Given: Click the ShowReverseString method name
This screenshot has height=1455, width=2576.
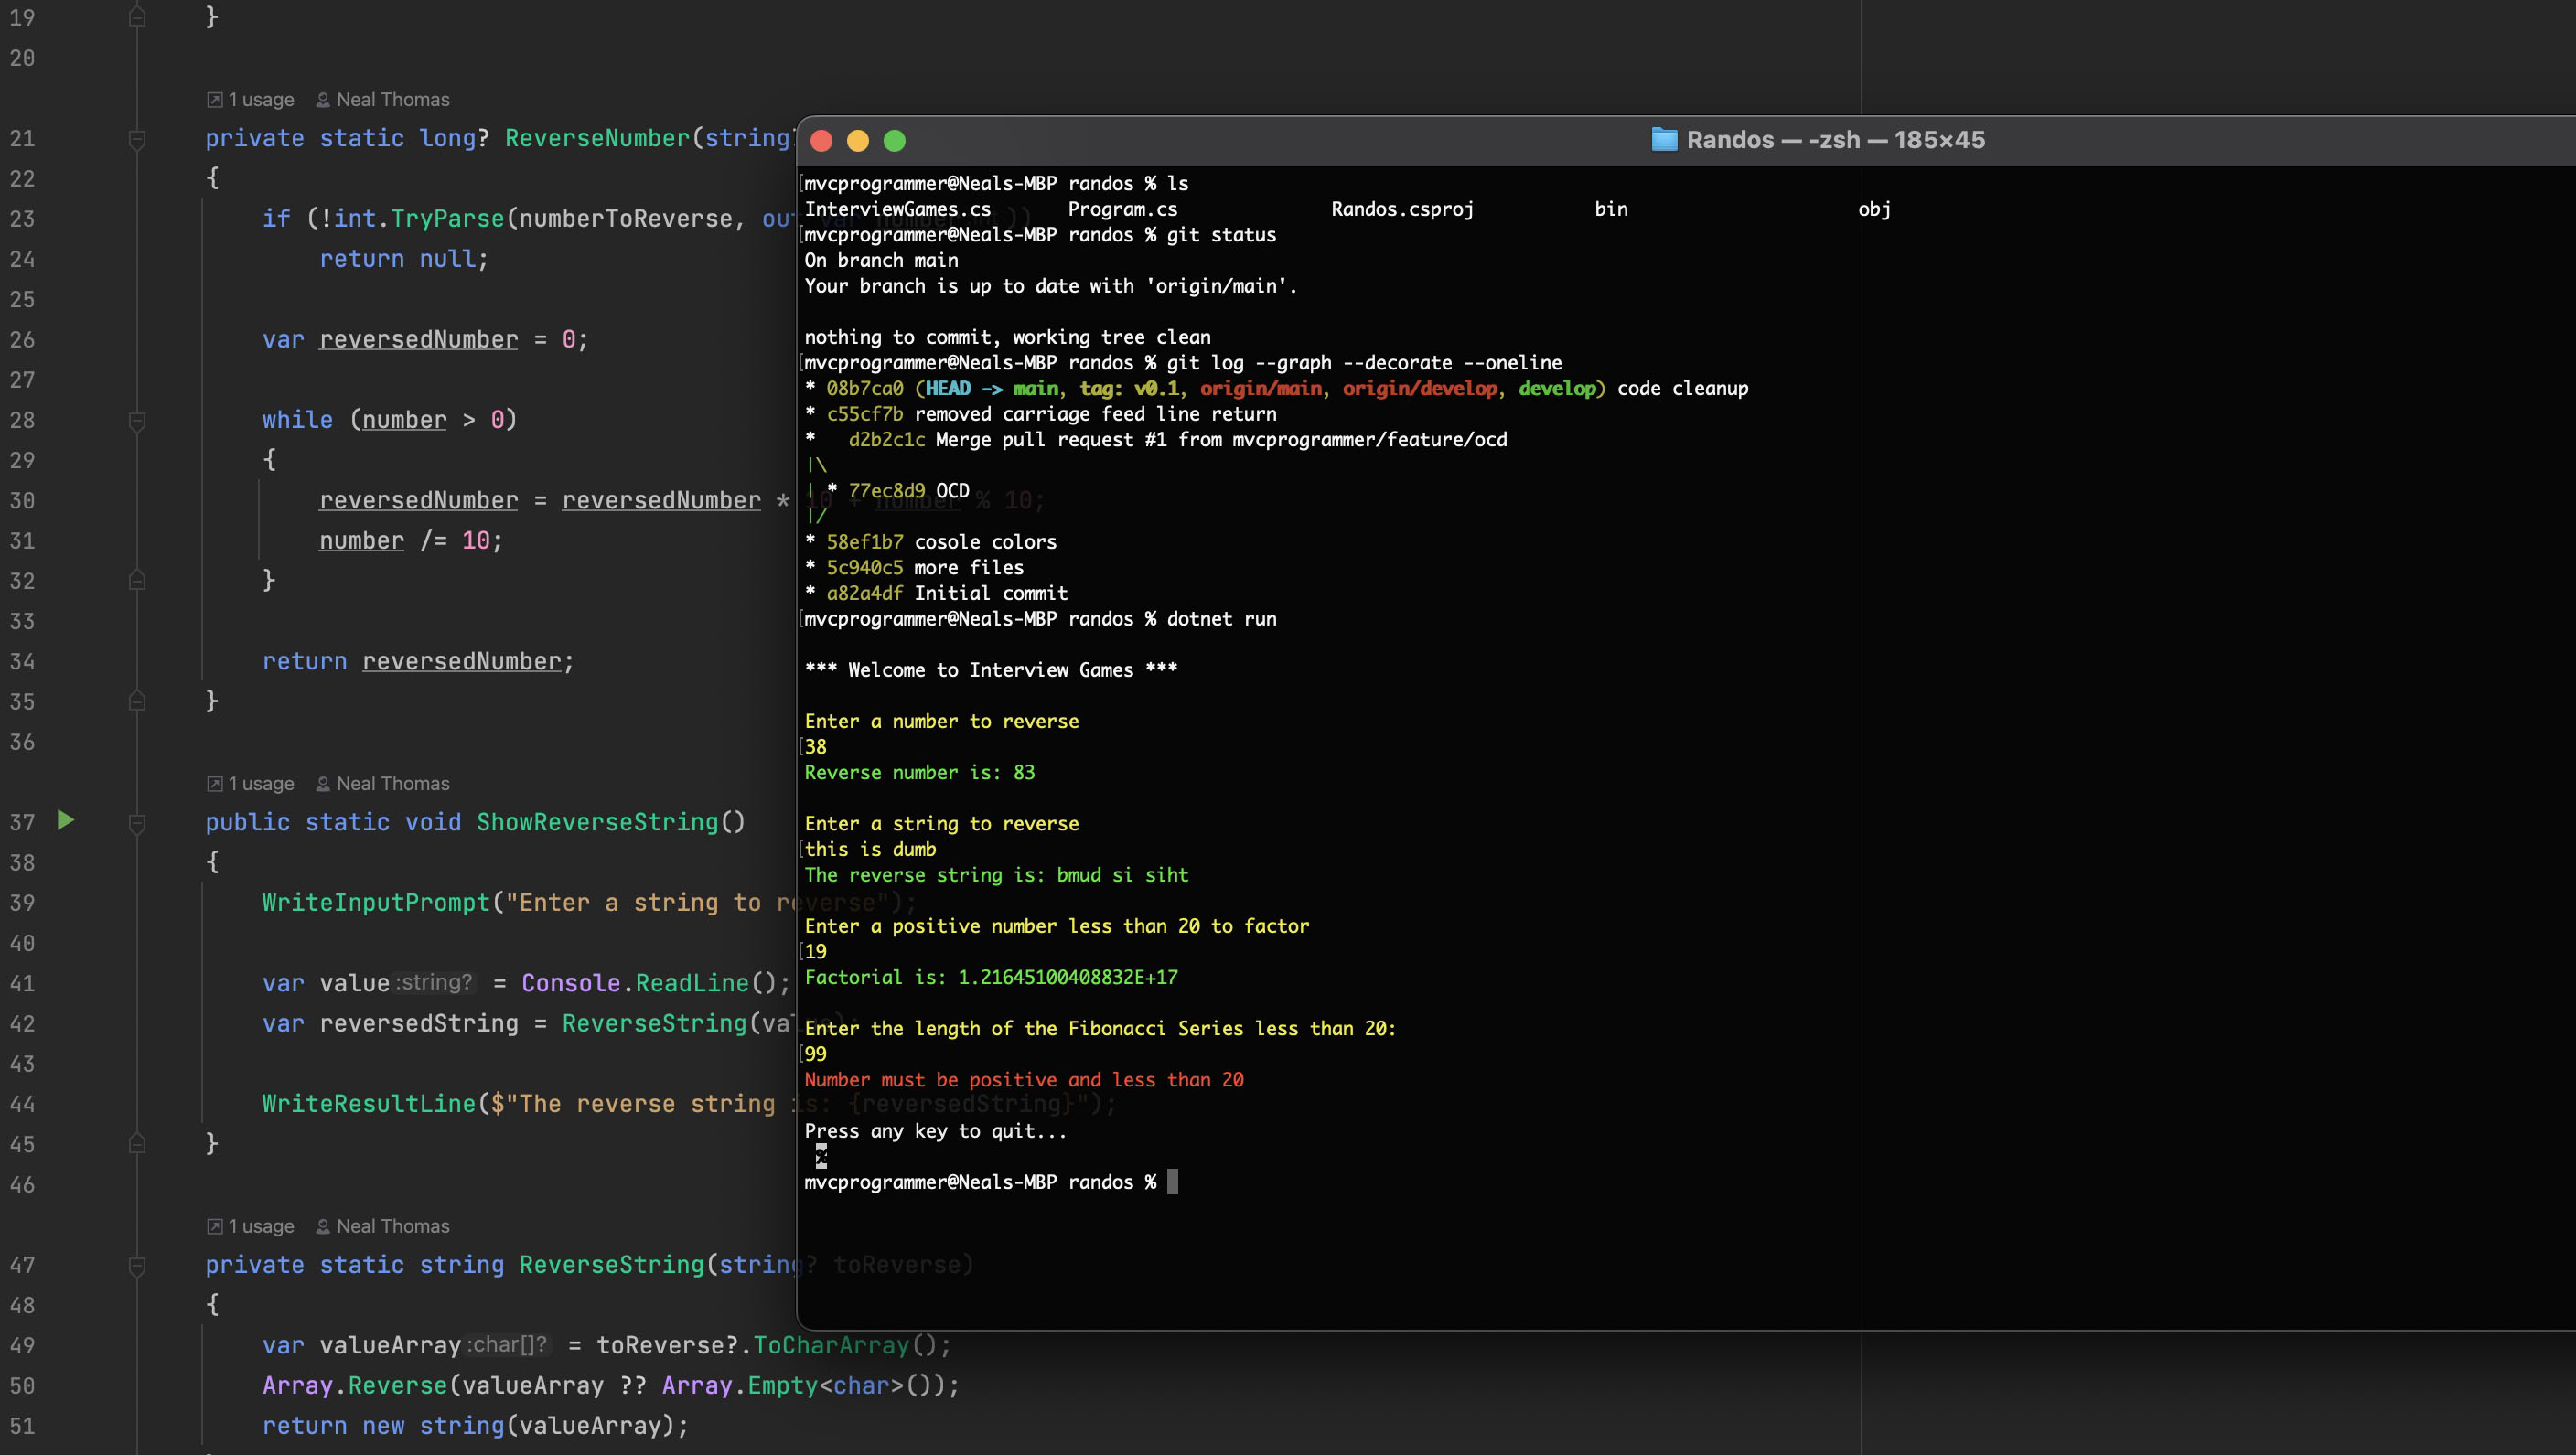Looking at the screenshot, I should tap(597, 822).
